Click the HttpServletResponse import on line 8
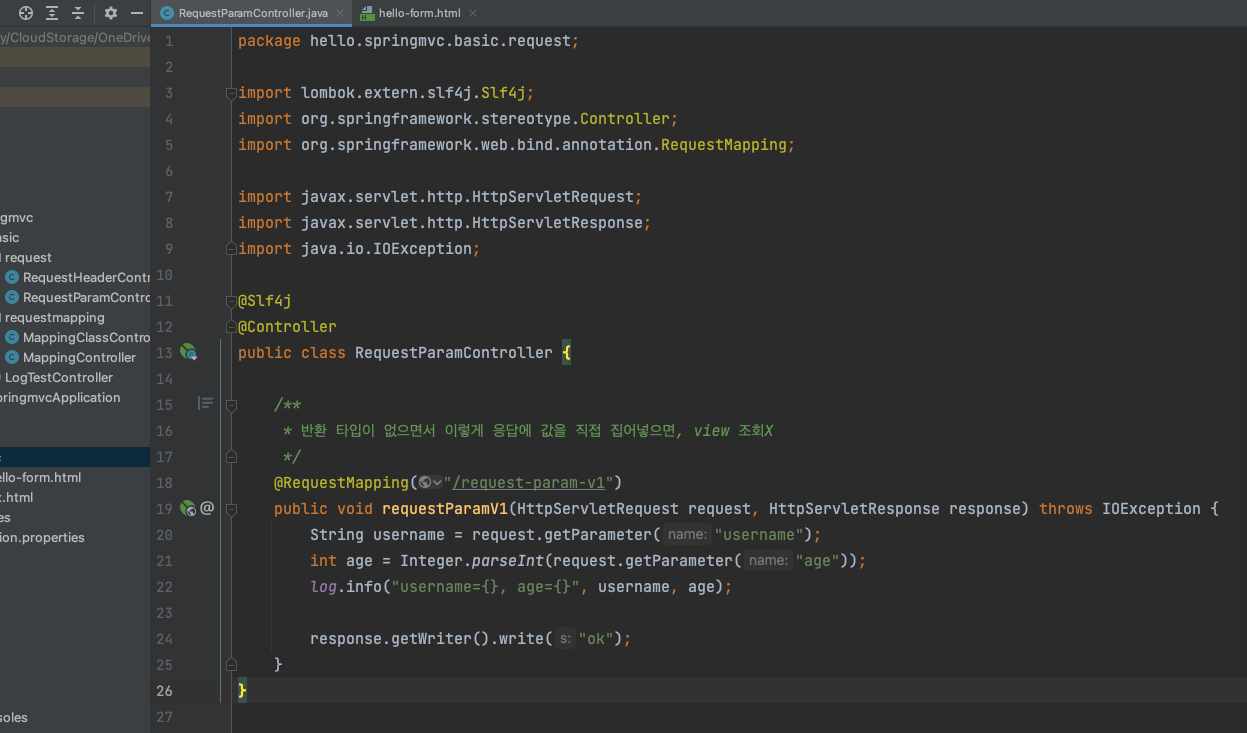 (x=444, y=222)
